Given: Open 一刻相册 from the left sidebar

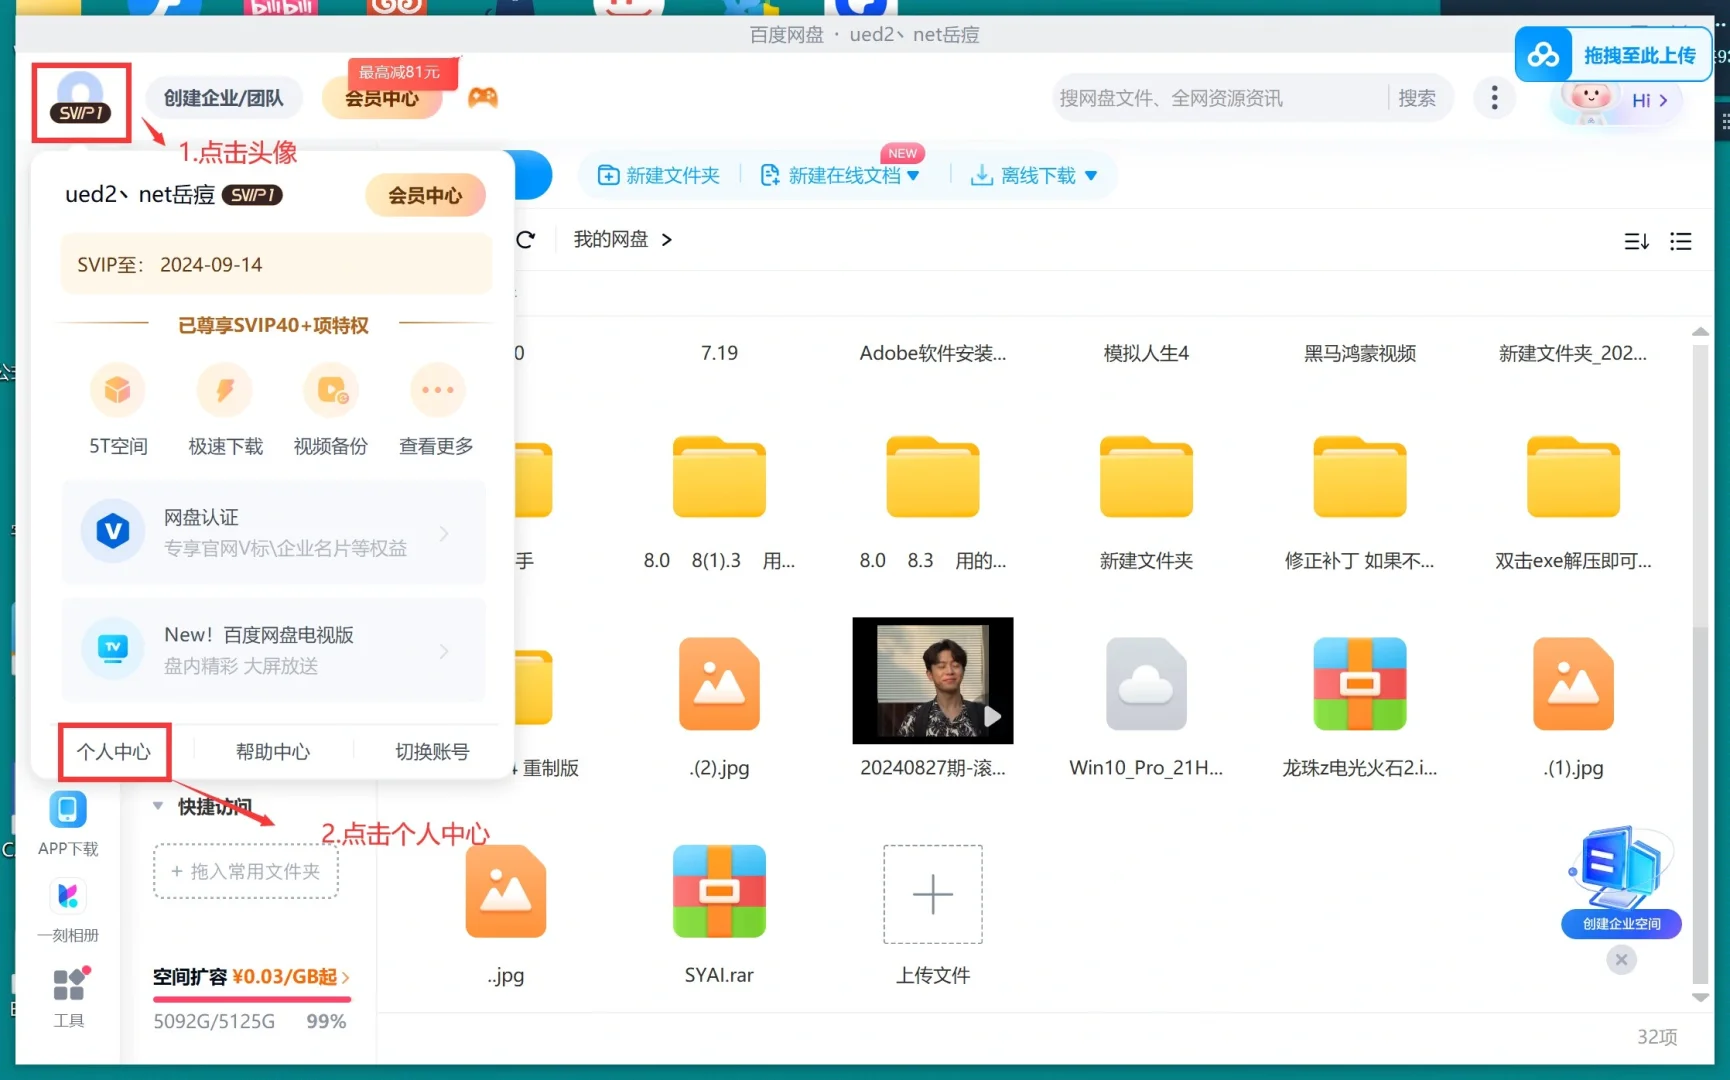Looking at the screenshot, I should [x=67, y=896].
